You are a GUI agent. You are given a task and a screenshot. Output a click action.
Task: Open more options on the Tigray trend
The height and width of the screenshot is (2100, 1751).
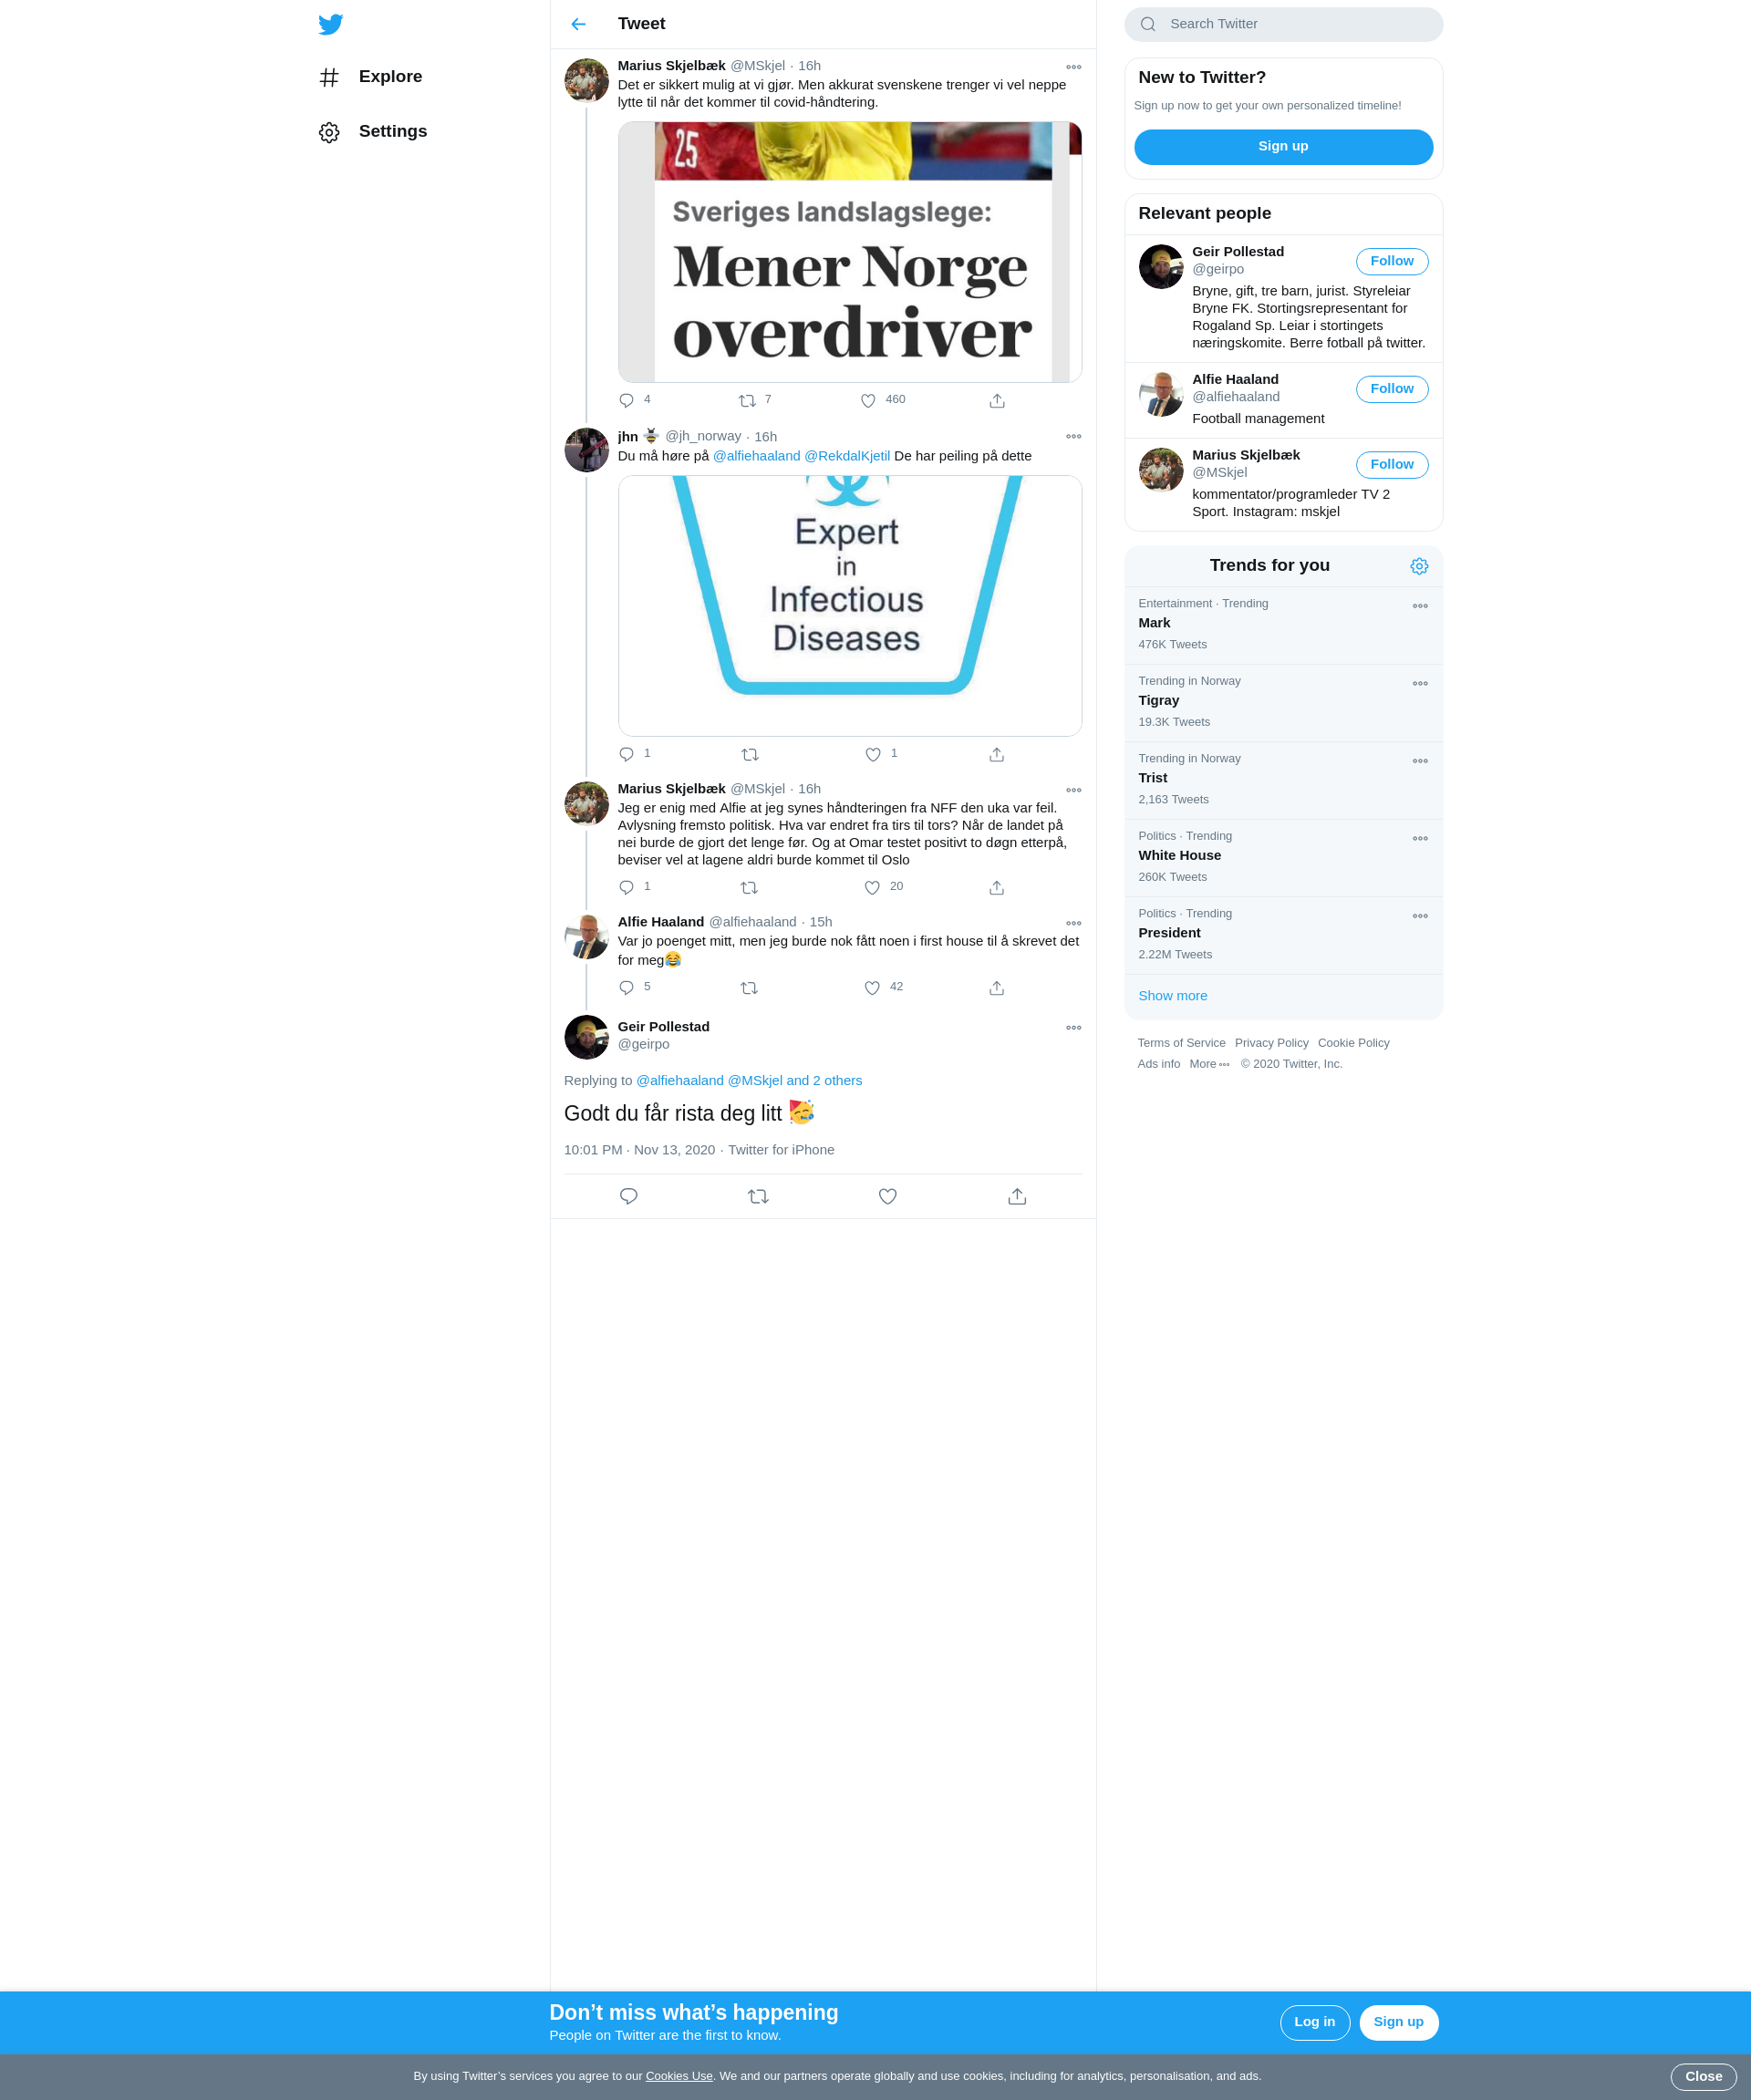1420,684
